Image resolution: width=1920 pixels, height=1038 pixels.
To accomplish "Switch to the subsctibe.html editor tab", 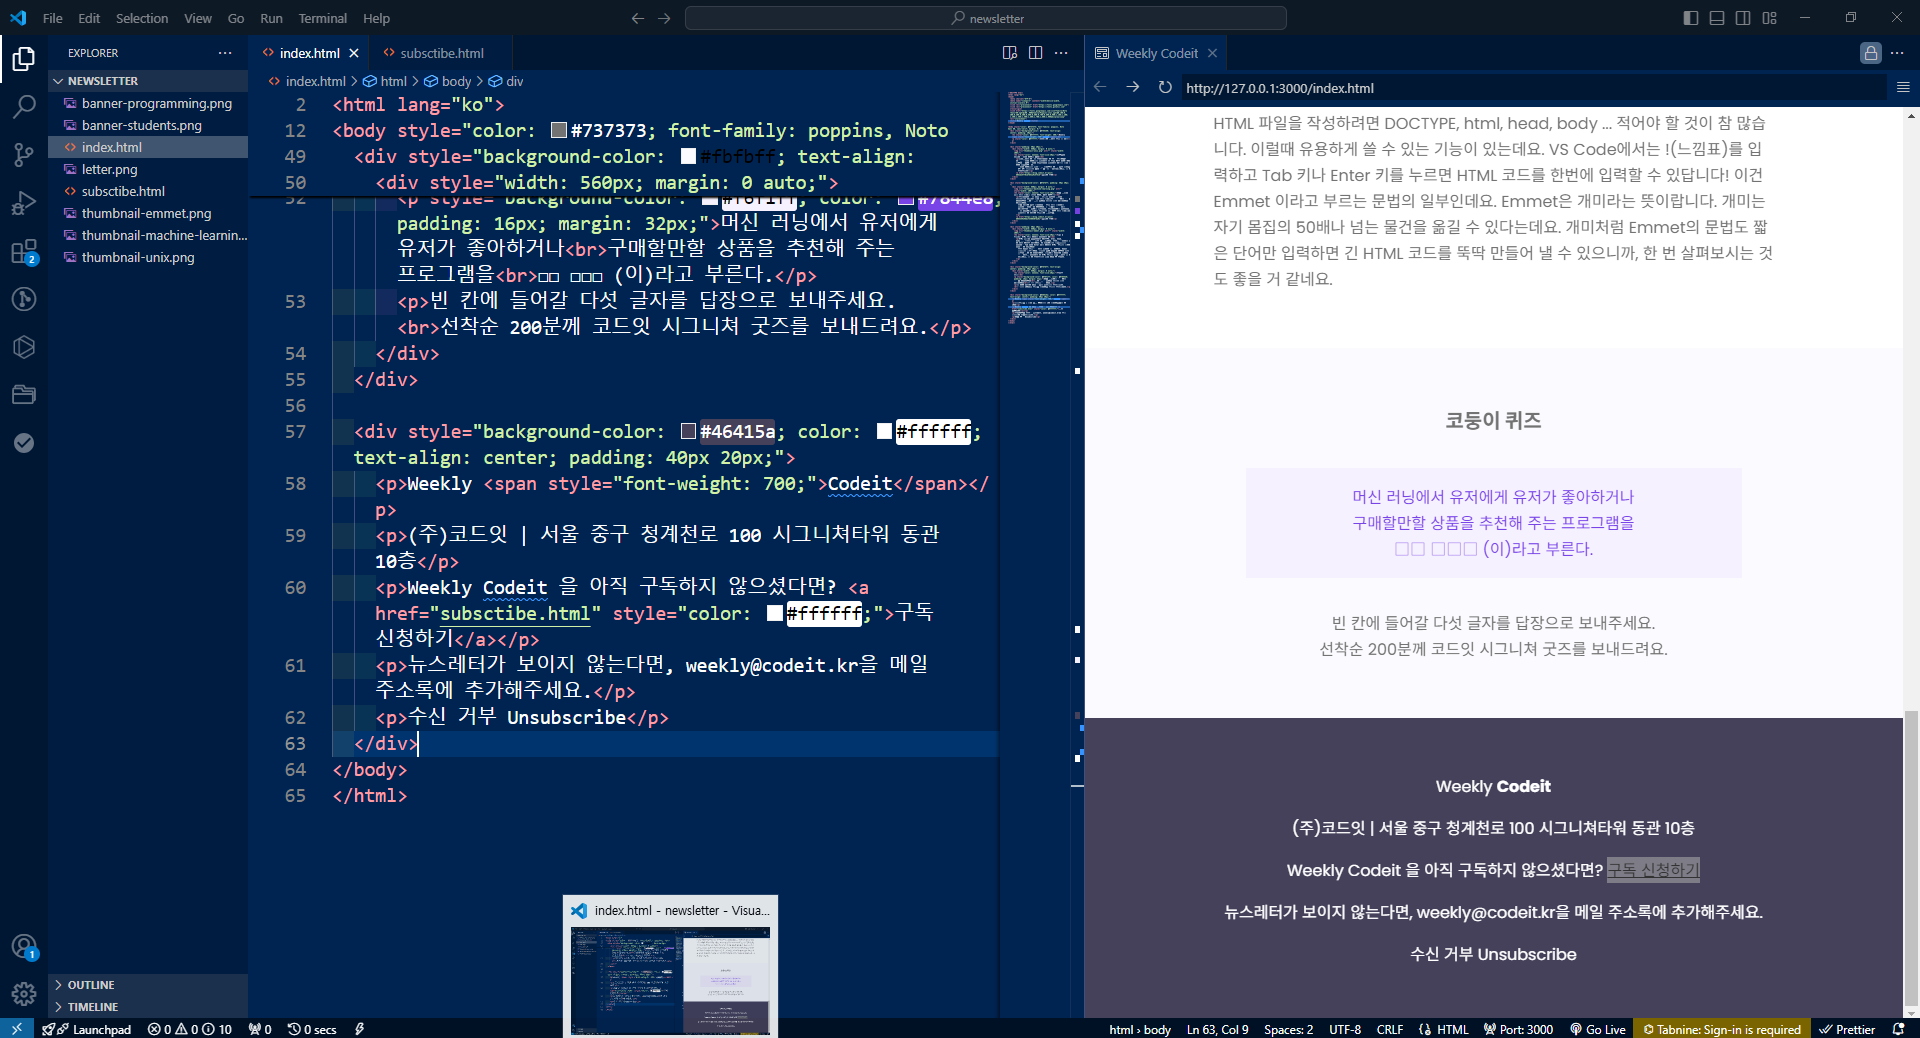I will pyautogui.click(x=441, y=53).
